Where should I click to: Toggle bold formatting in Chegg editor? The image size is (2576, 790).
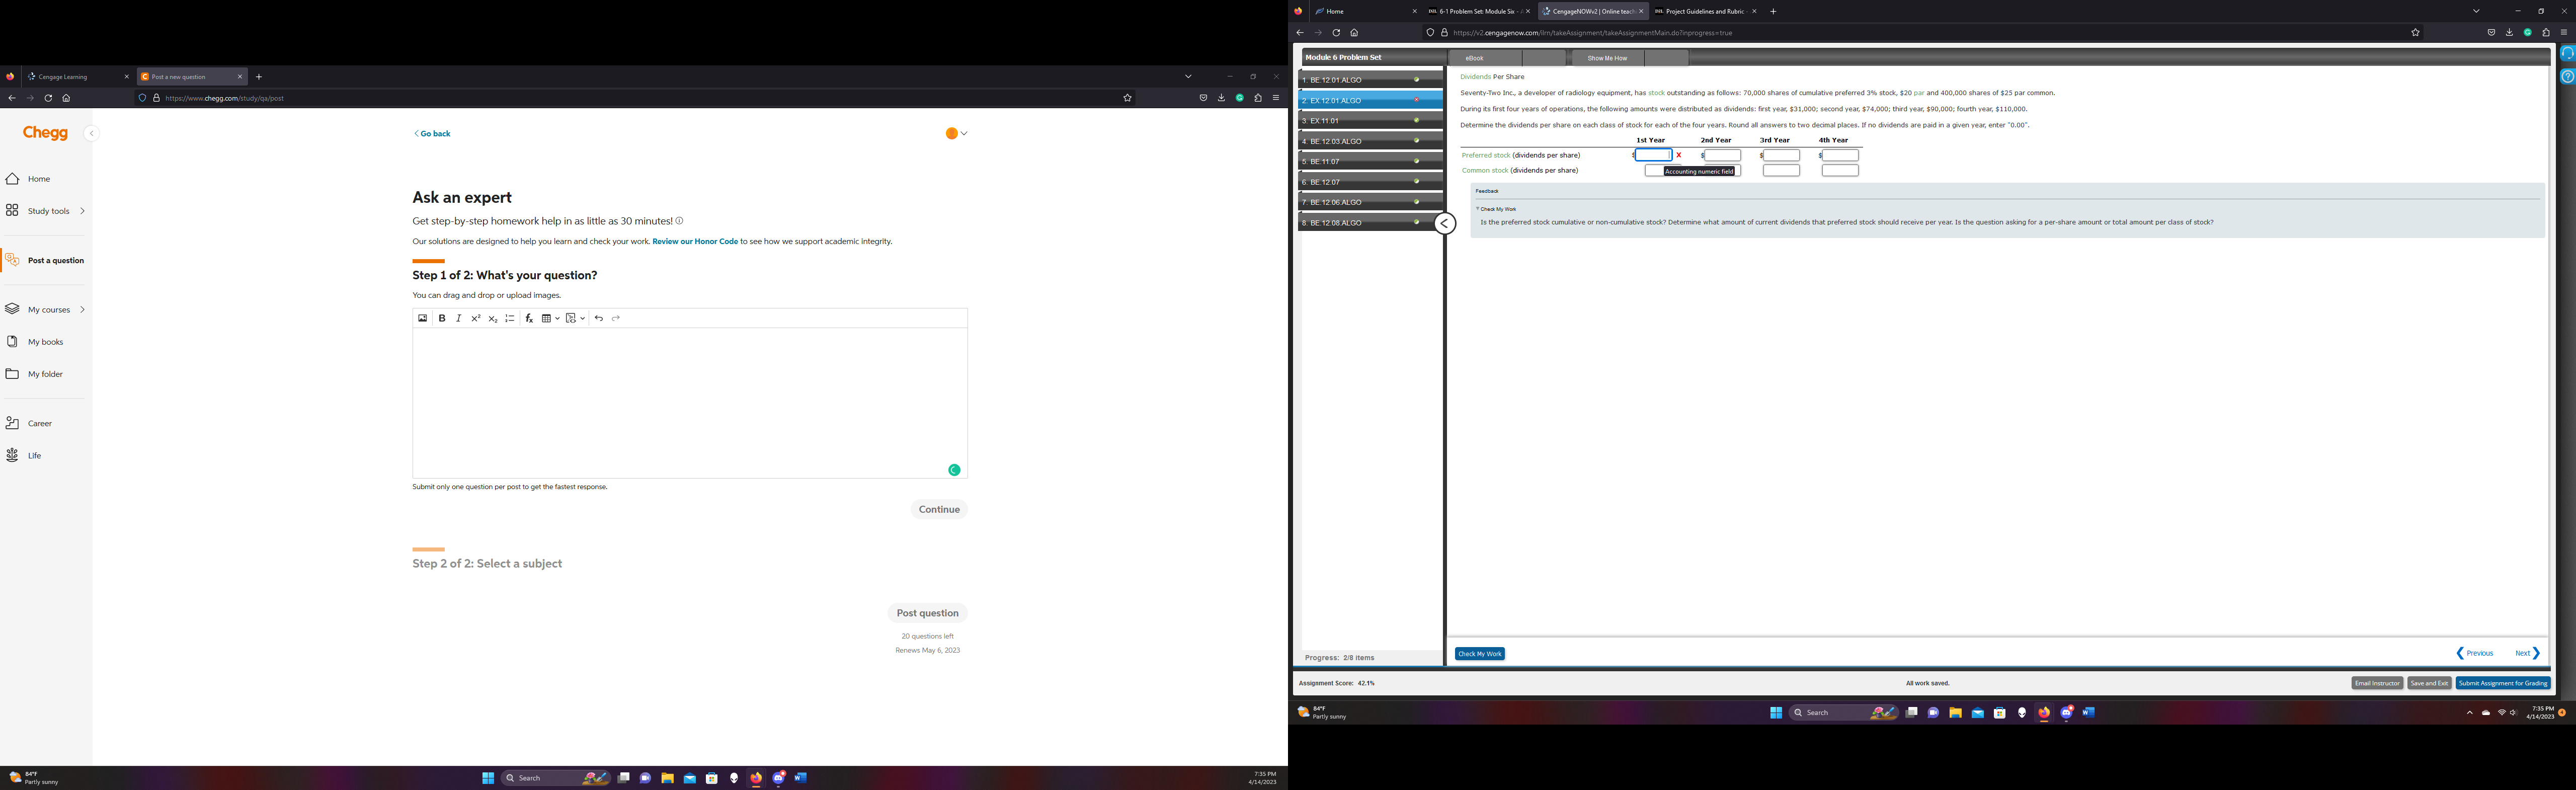pyautogui.click(x=442, y=318)
